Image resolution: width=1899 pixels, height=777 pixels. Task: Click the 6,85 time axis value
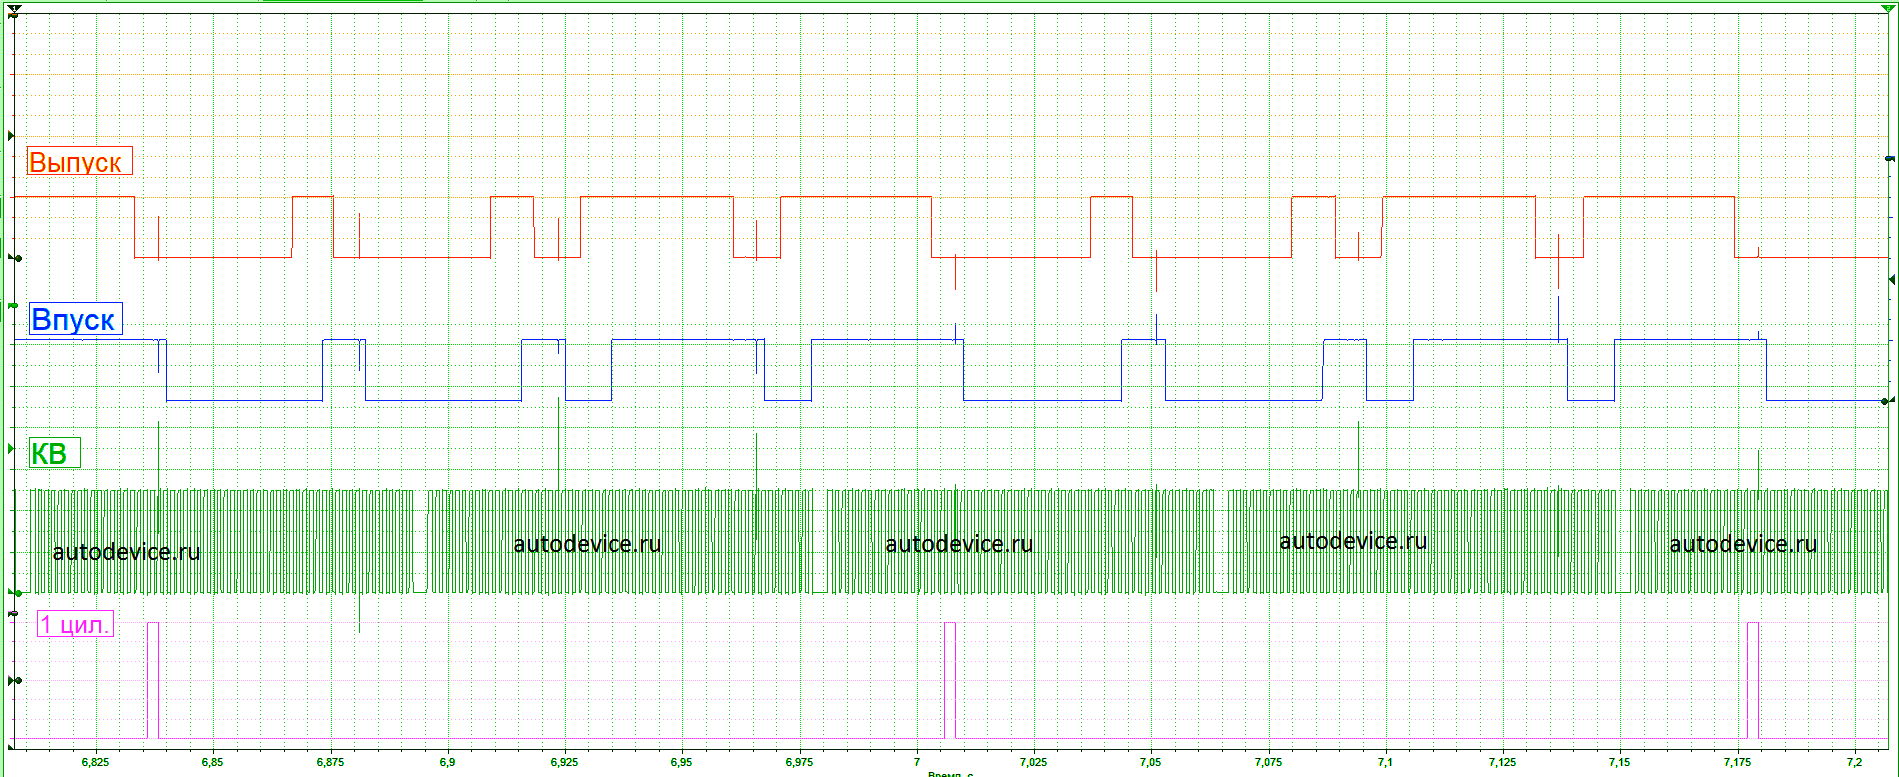click(x=213, y=763)
